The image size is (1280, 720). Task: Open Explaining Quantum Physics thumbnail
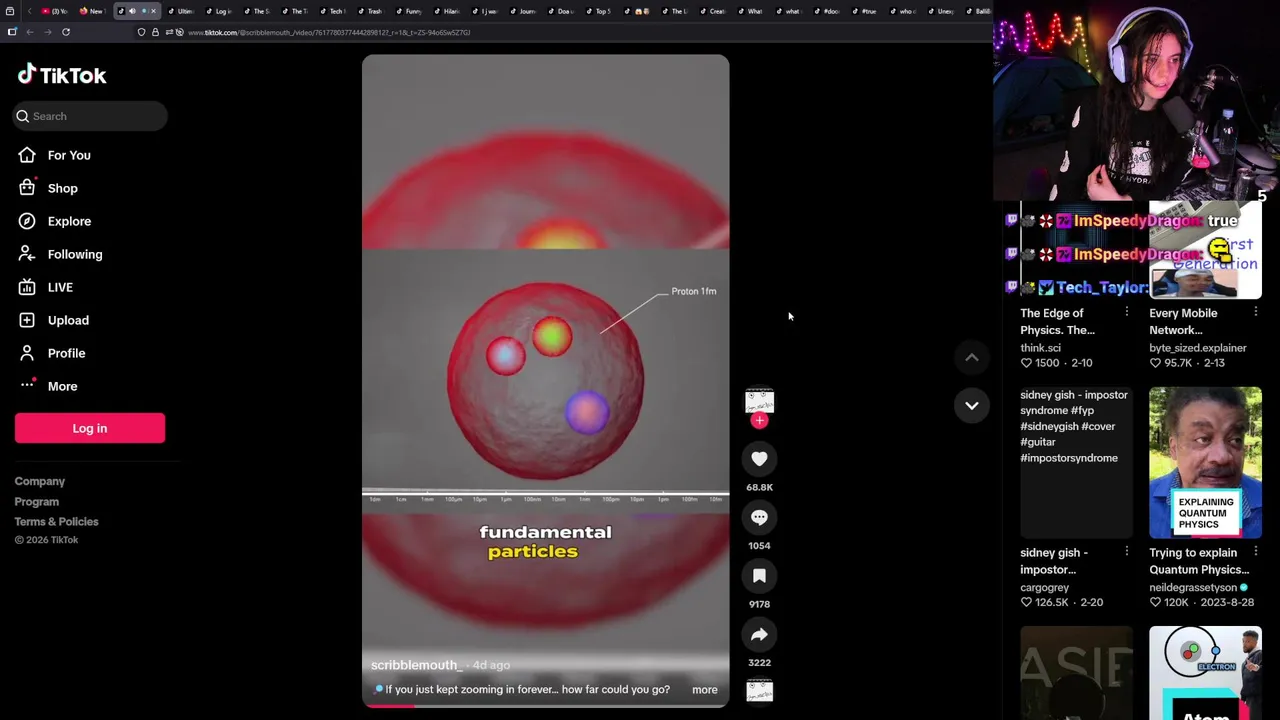coord(1205,463)
